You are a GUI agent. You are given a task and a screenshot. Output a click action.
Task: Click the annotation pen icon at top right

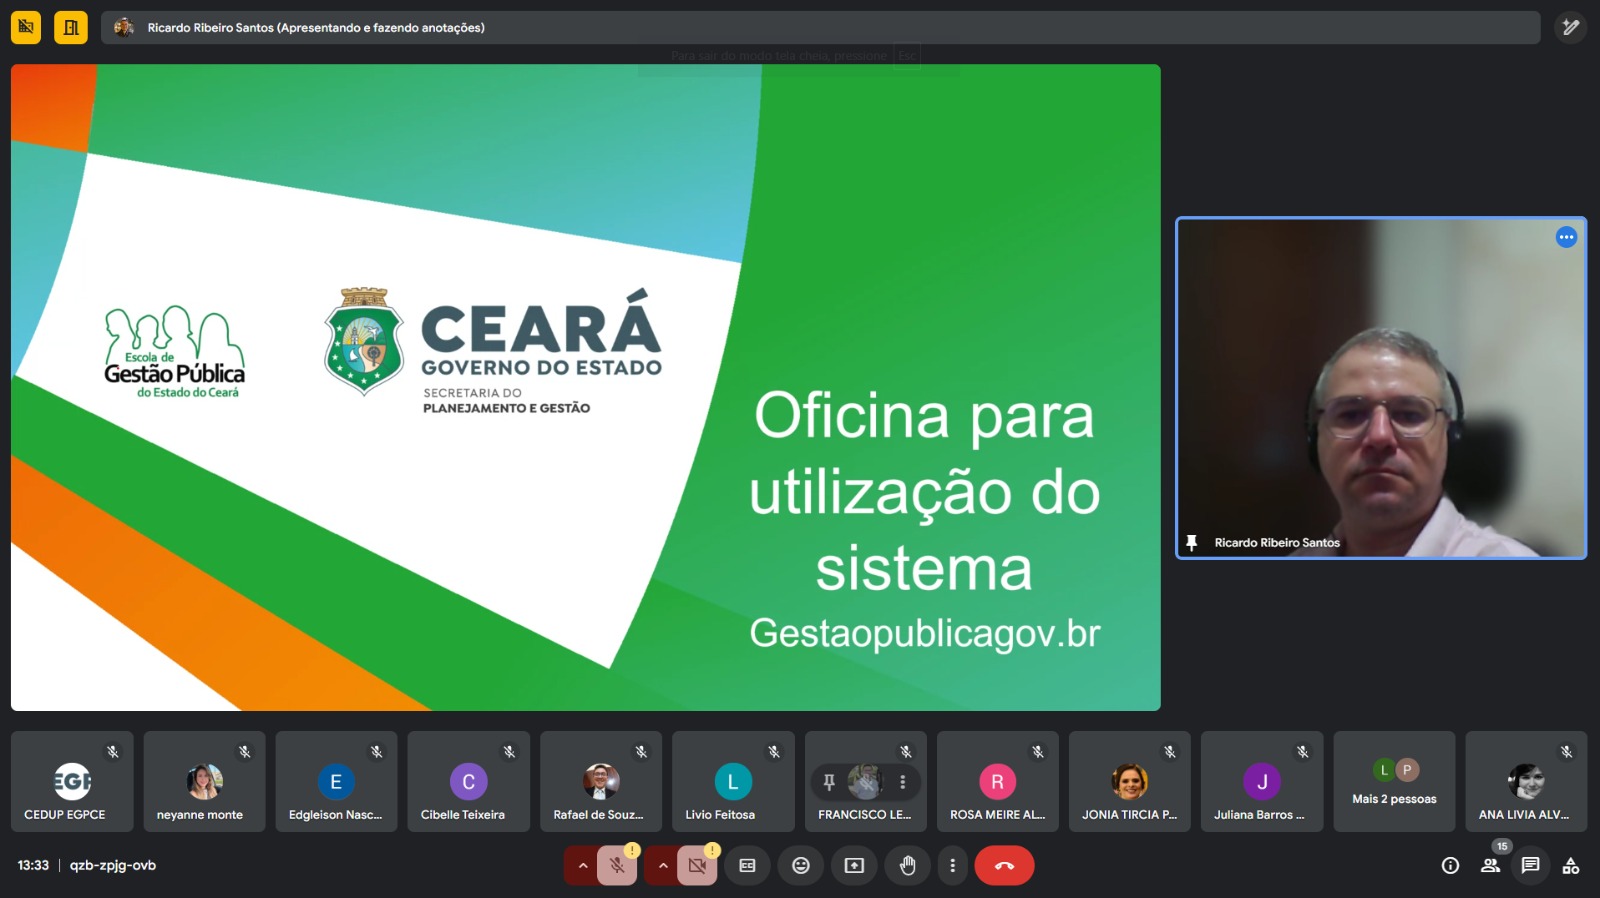(1571, 28)
